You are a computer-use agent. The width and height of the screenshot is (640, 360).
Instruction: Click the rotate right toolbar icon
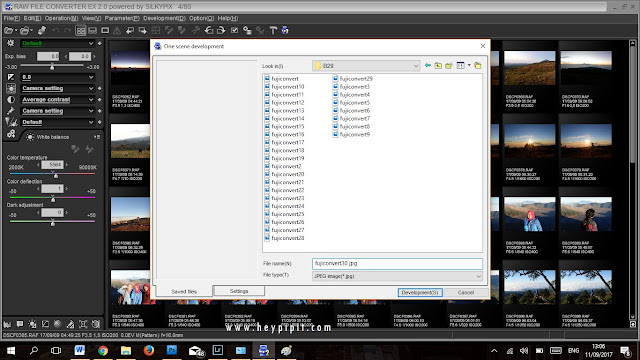tap(221, 30)
